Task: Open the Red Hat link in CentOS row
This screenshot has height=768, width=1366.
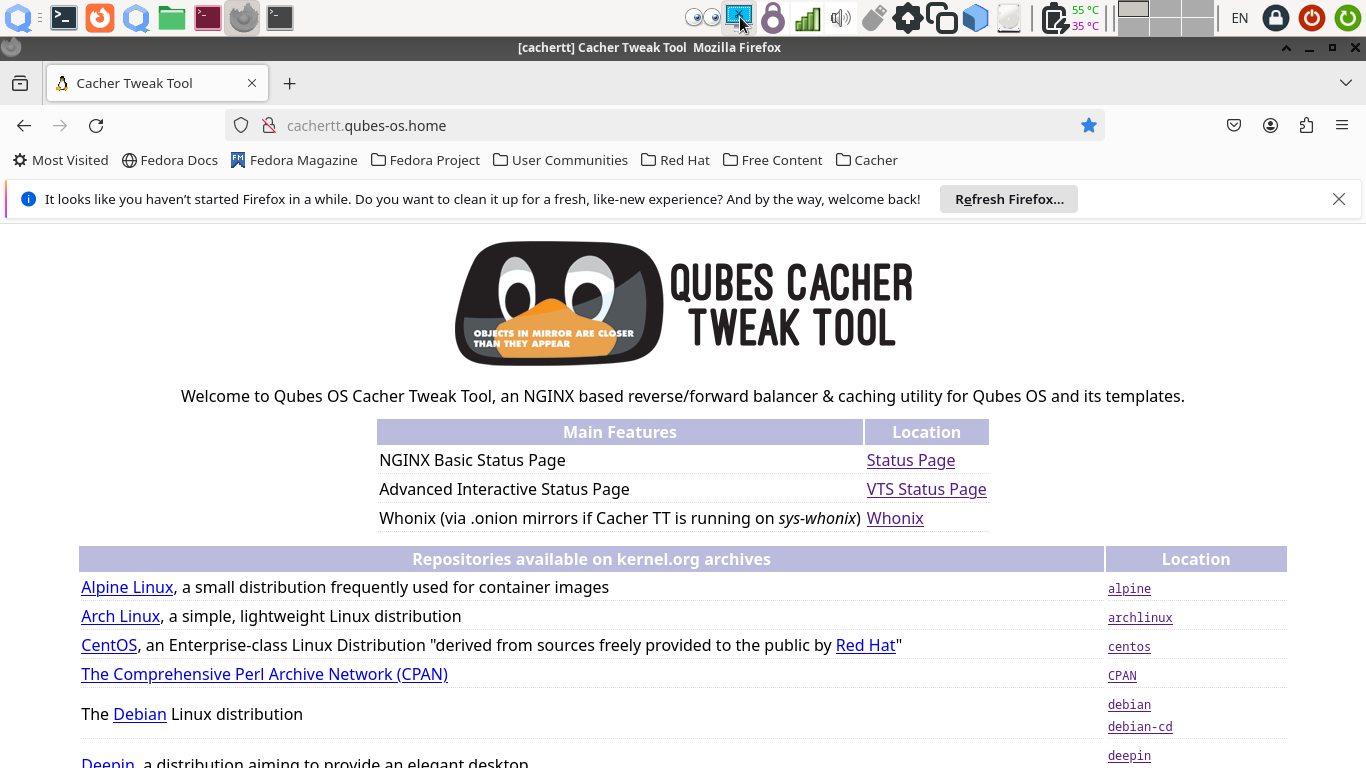Action: click(865, 645)
